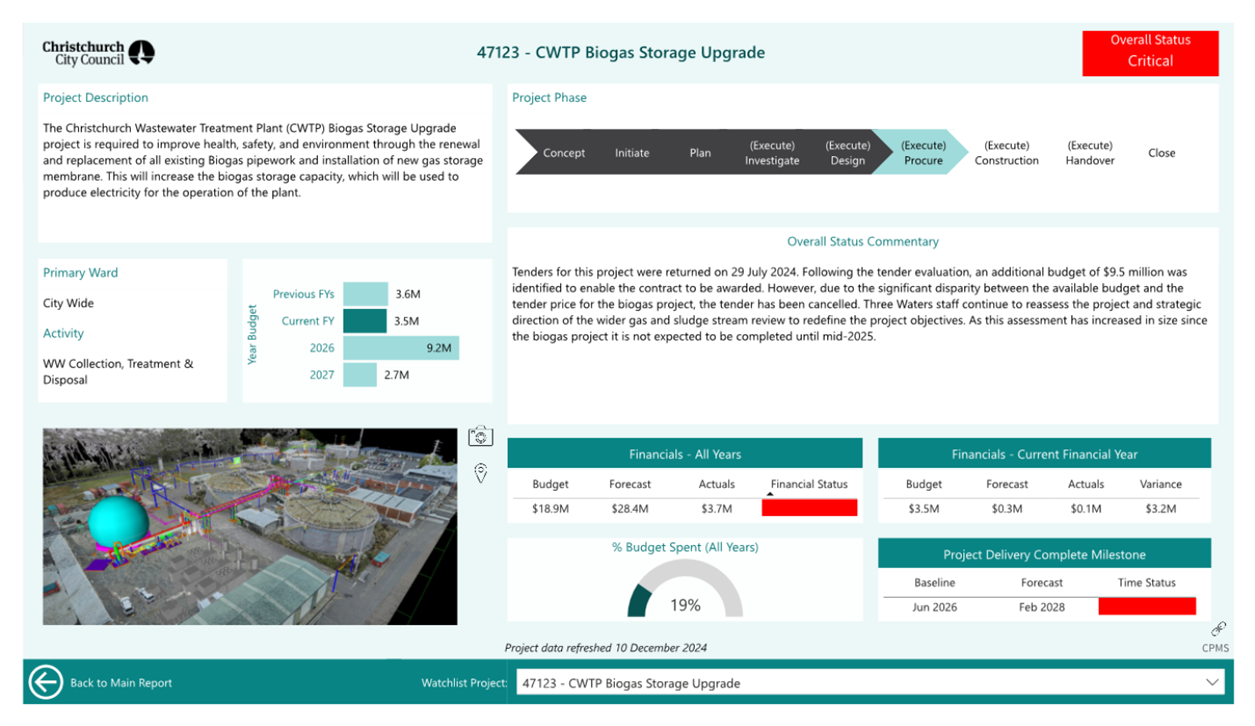This screenshot has height=726, width=1255.
Task: Open the Watchlist Project dropdown
Action: [x=872, y=683]
